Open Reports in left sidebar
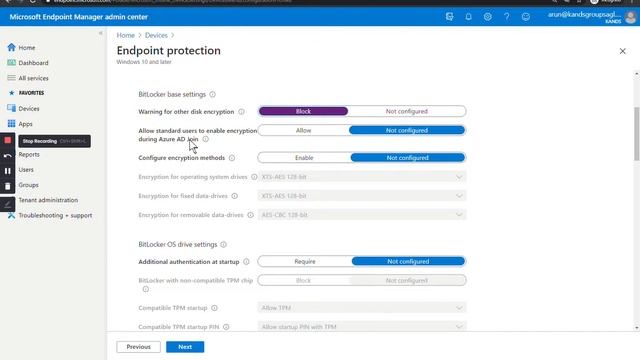This screenshot has height=360, width=640. coord(29,154)
